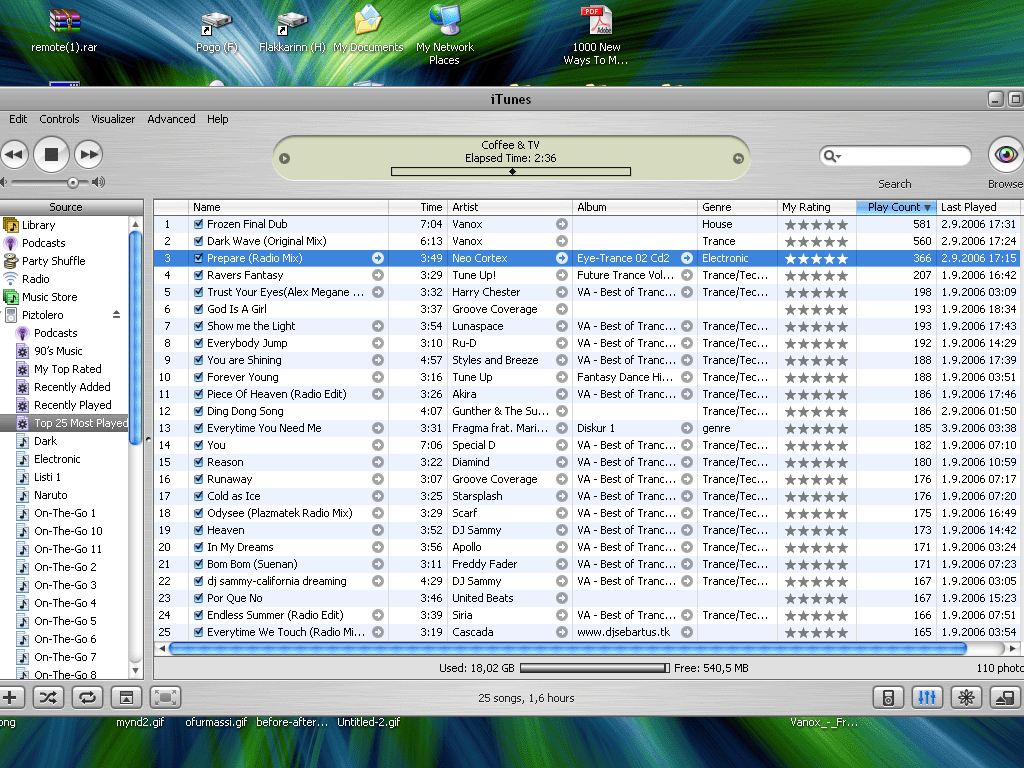This screenshot has height=768, width=1024.
Task: Click the eject disc button bottom right
Action: pyautogui.click(x=1006, y=697)
